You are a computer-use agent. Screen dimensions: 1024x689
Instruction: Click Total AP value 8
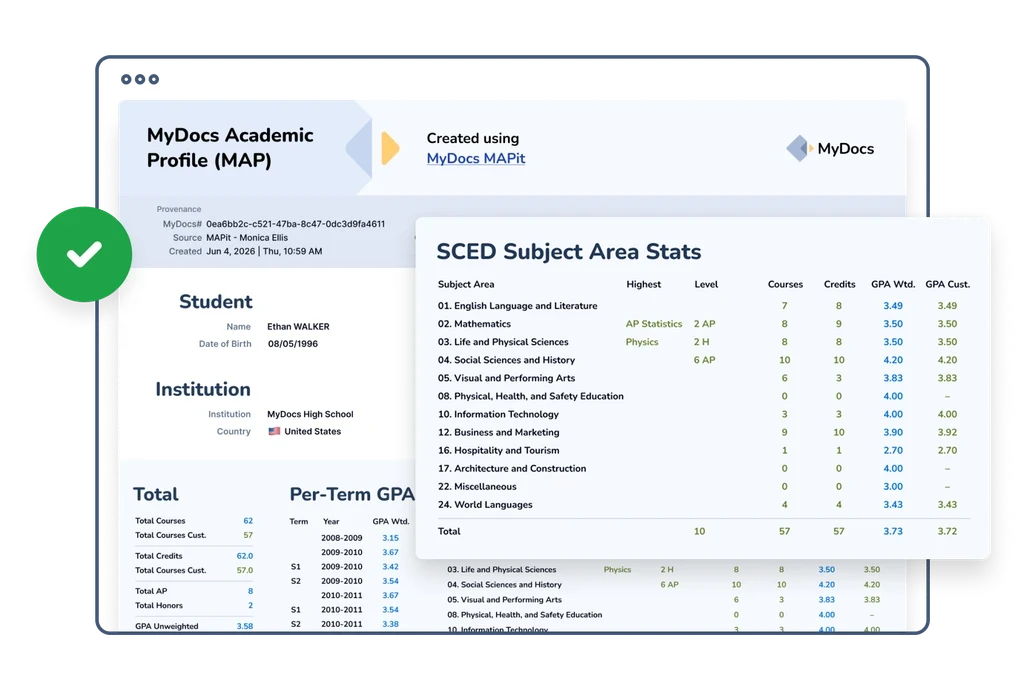(x=250, y=591)
